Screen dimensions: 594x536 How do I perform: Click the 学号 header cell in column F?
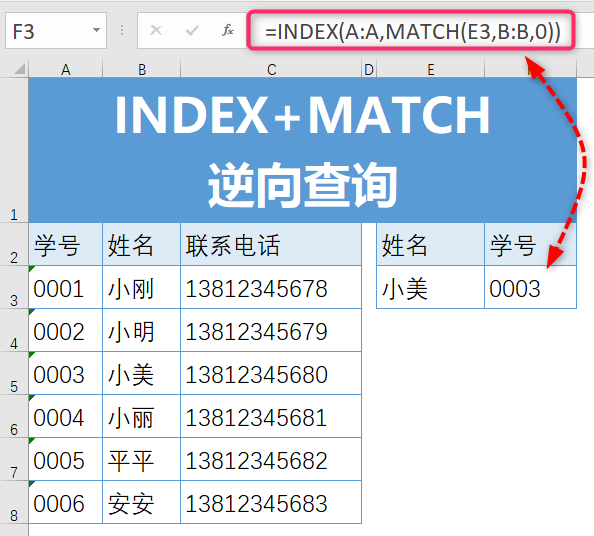(x=530, y=244)
